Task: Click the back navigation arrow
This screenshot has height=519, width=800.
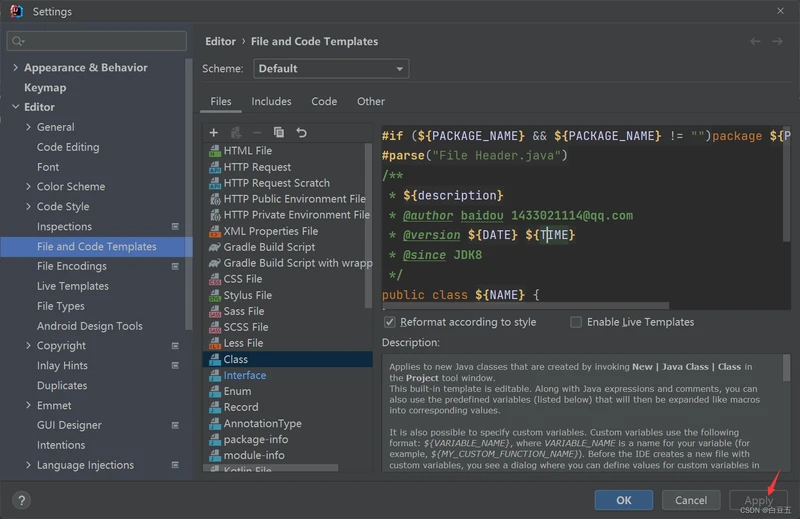Action: 755,41
